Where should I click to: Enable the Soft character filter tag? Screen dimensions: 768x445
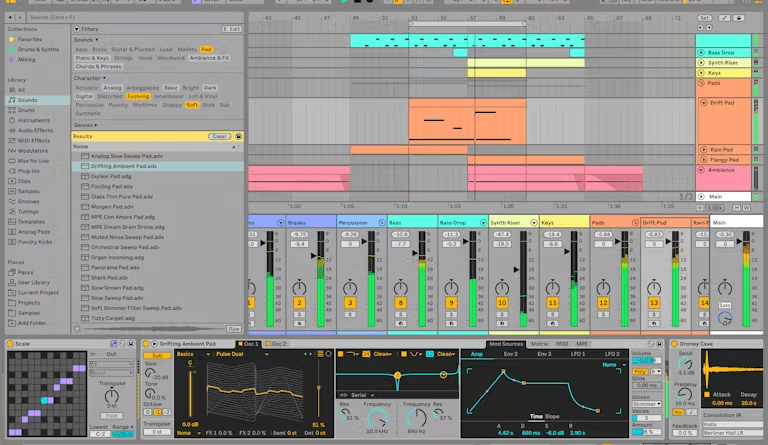coord(192,104)
